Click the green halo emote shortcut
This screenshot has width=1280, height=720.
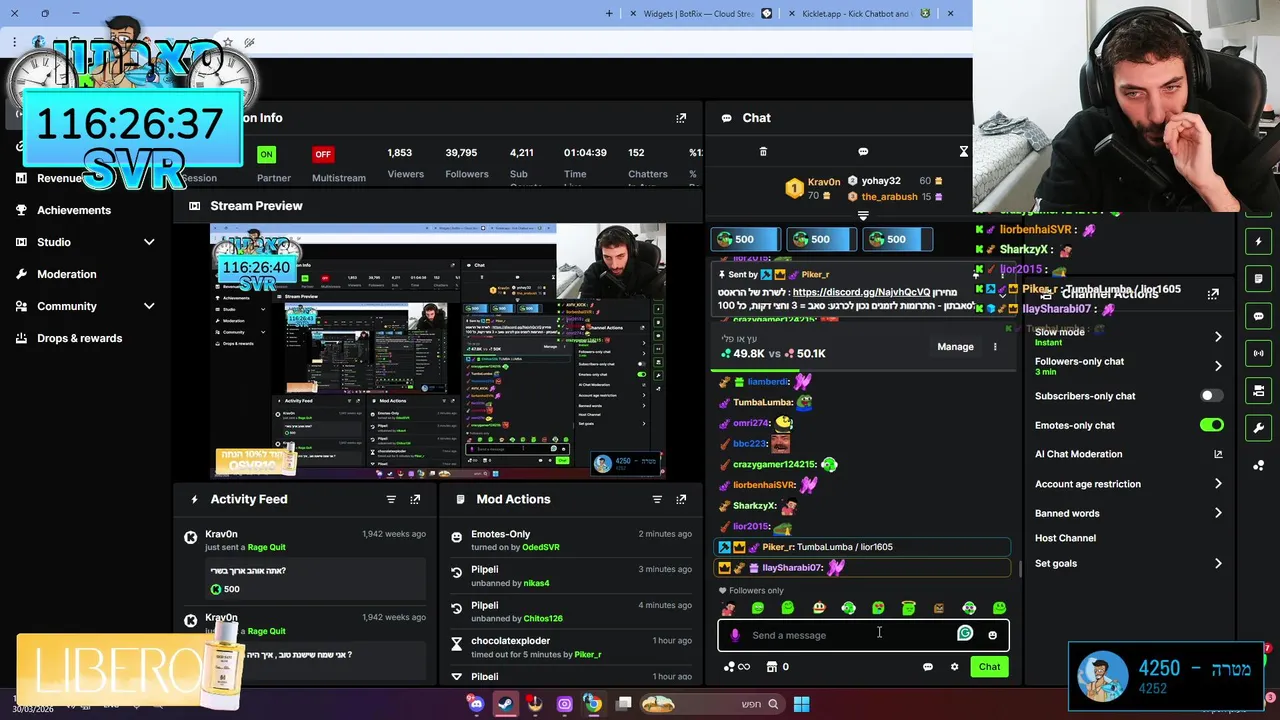(x=909, y=608)
